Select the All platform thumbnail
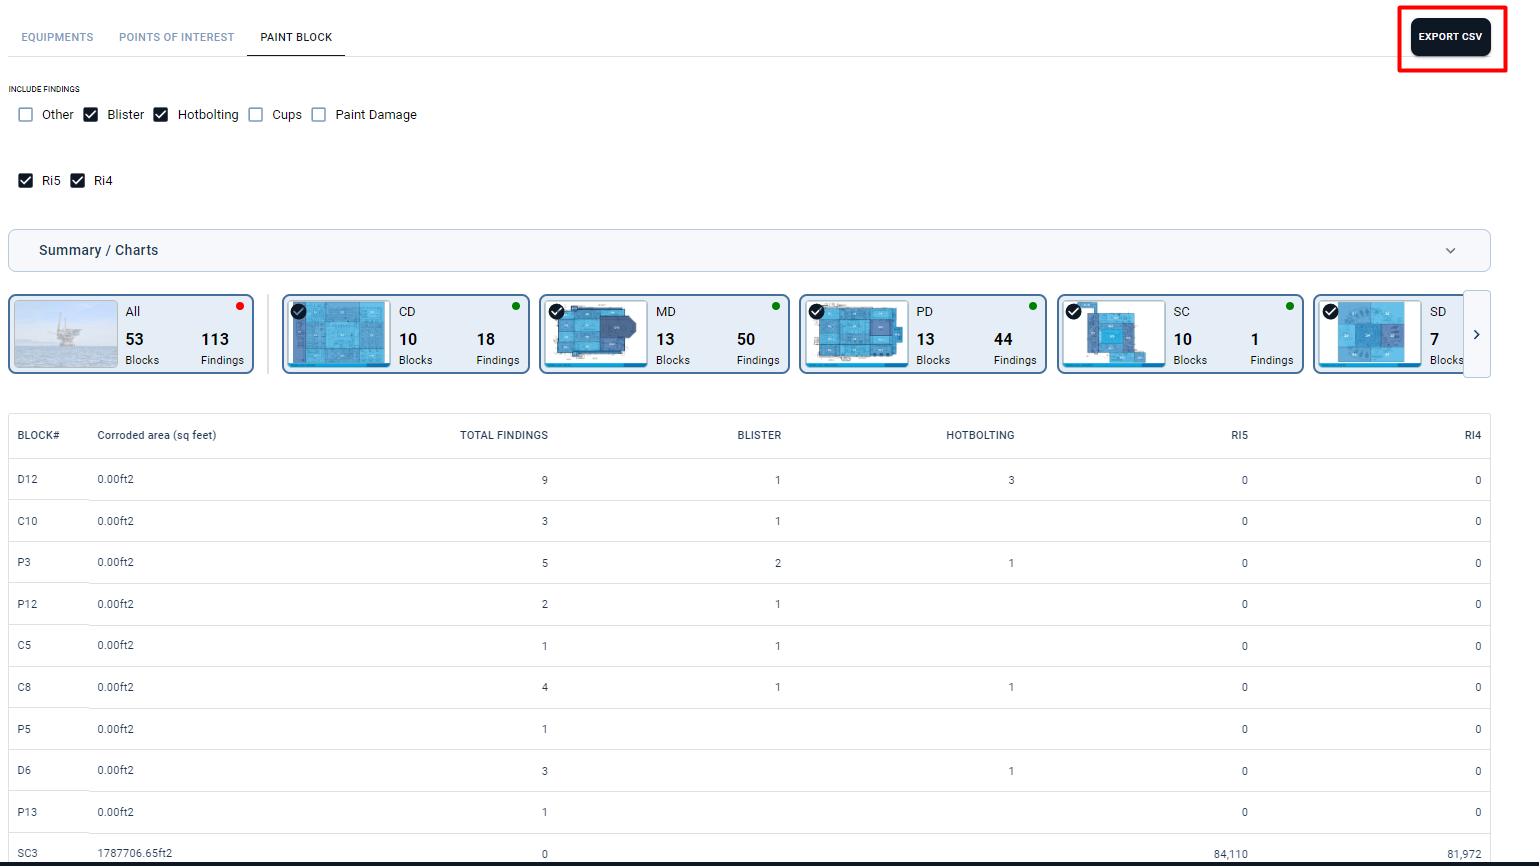Viewport: 1539px width, 866px height. 66,334
